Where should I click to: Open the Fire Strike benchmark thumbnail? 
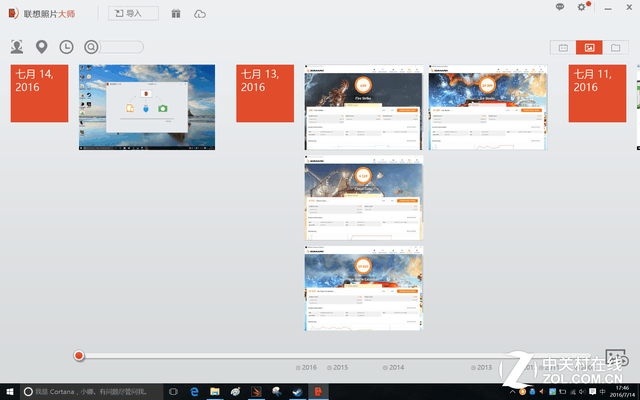click(363, 107)
